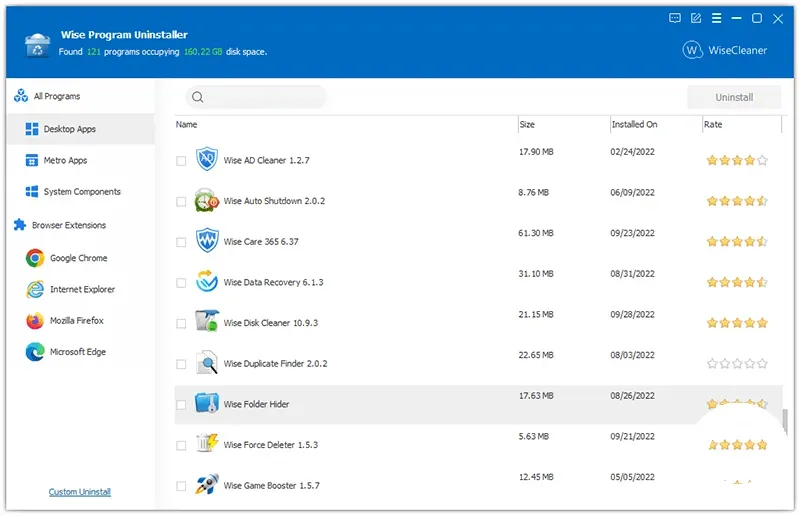Tick the Wise Care 365 checkbox
This screenshot has width=800, height=516.
click(181, 242)
